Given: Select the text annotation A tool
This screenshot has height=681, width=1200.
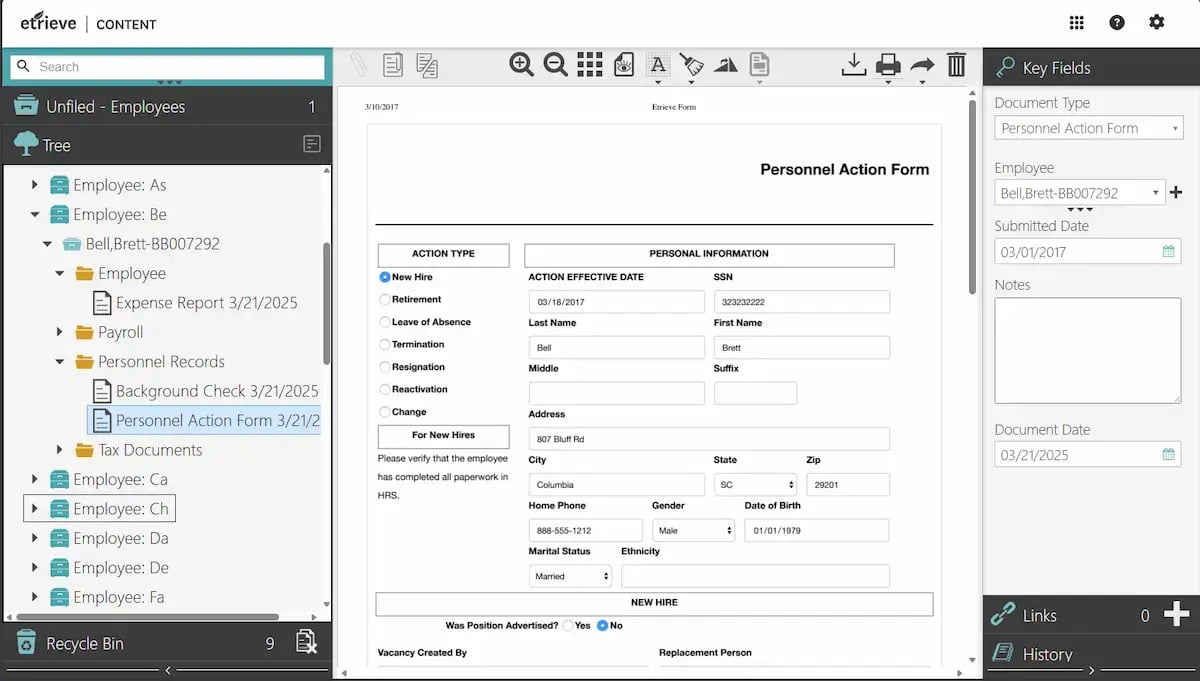Looking at the screenshot, I should (x=657, y=66).
